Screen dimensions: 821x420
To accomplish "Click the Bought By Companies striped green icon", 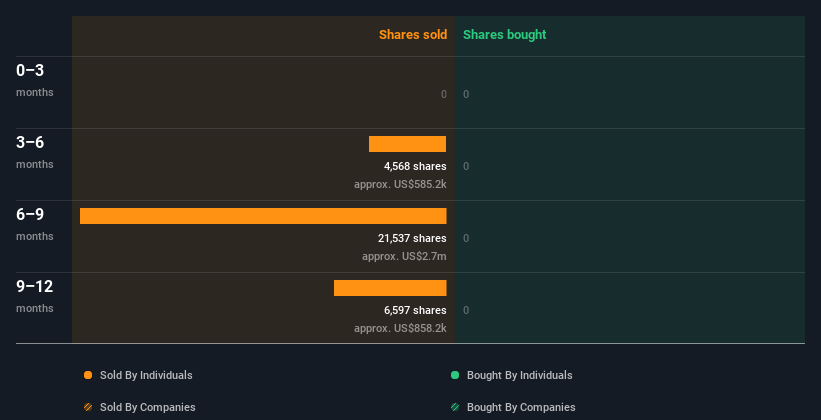I will tap(455, 407).
